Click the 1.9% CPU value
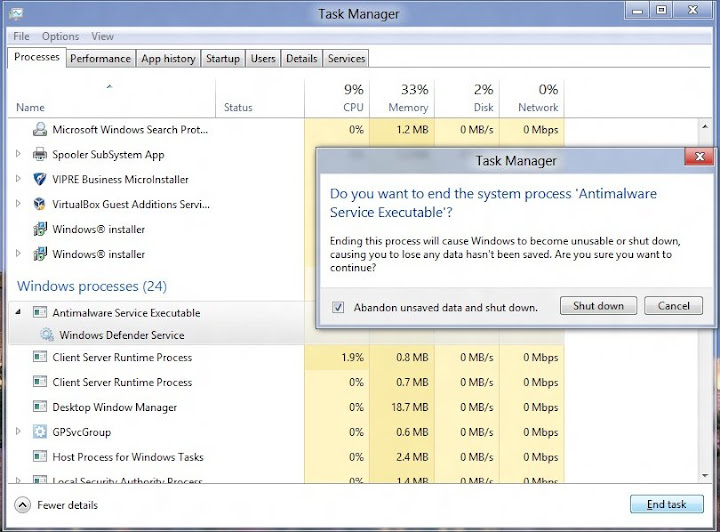The height and width of the screenshot is (532, 720). pos(353,357)
